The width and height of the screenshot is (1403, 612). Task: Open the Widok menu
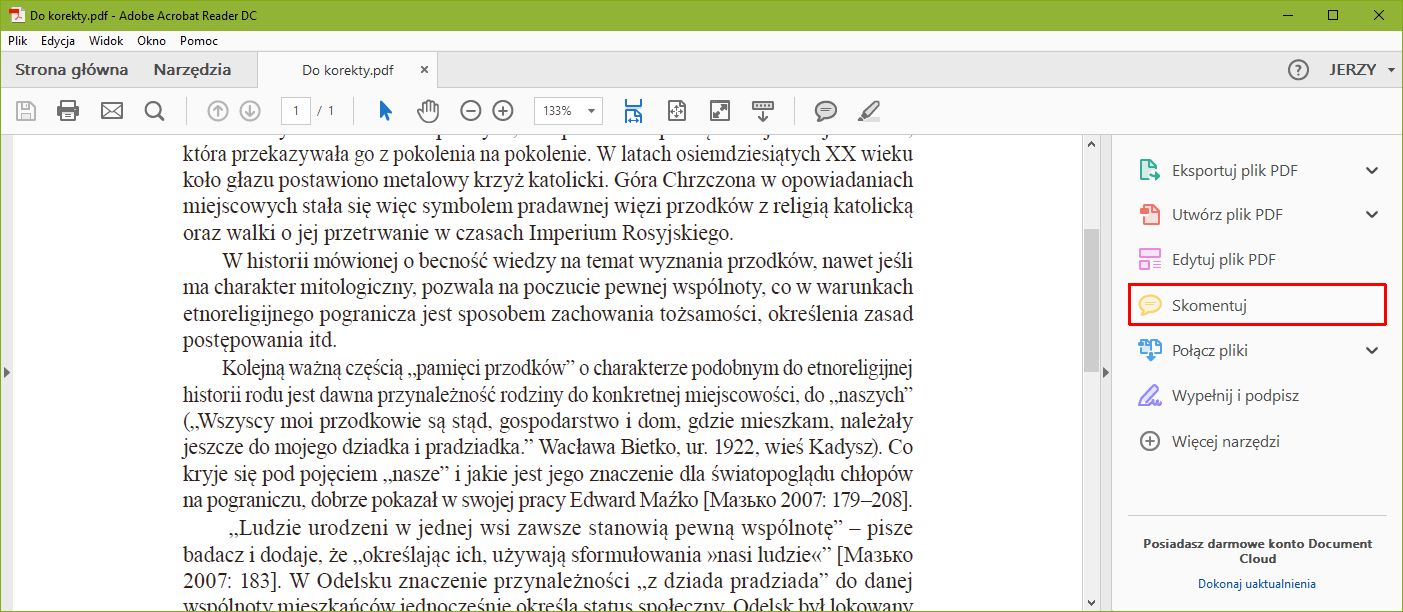coord(105,41)
